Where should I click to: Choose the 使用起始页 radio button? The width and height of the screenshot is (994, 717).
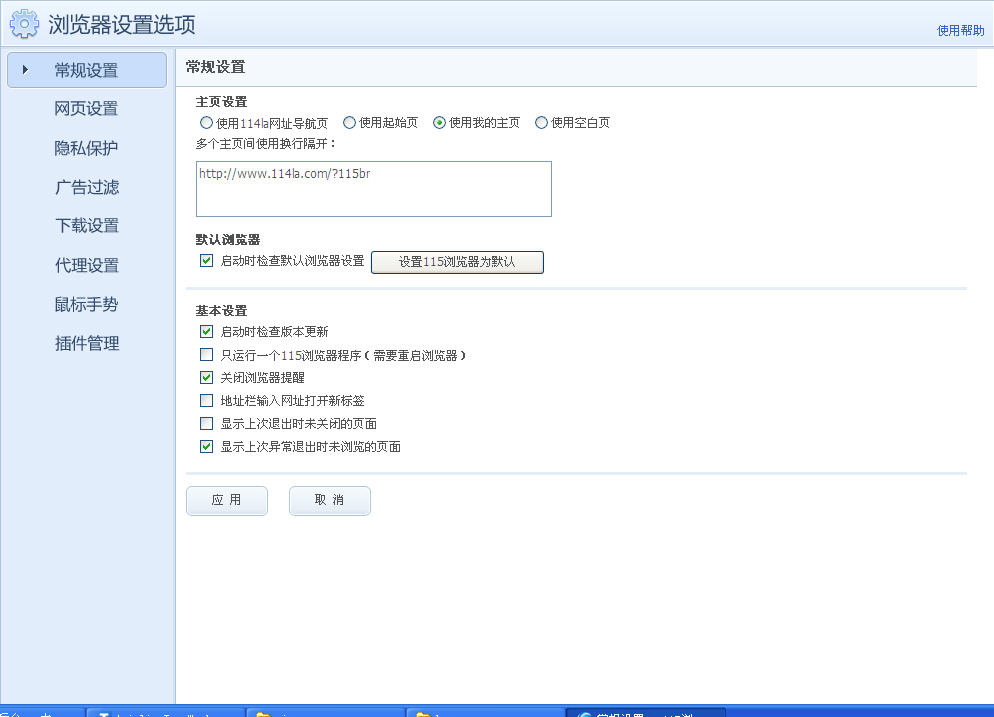coord(350,123)
